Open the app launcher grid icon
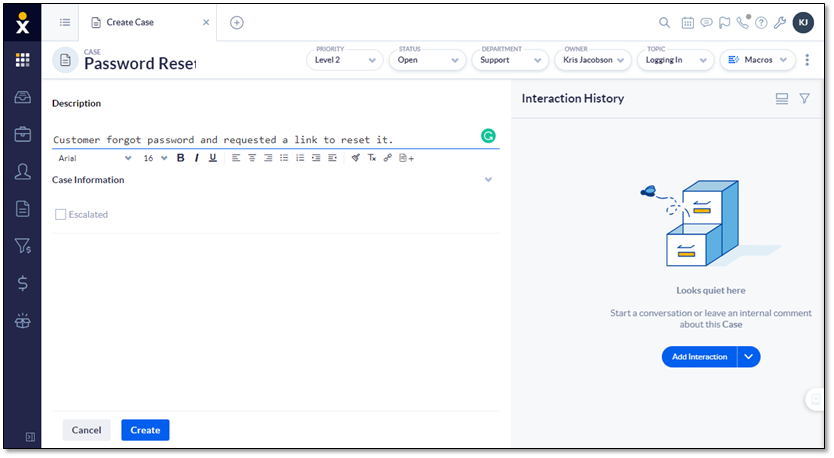This screenshot has height=458, width=834. pos(22,60)
